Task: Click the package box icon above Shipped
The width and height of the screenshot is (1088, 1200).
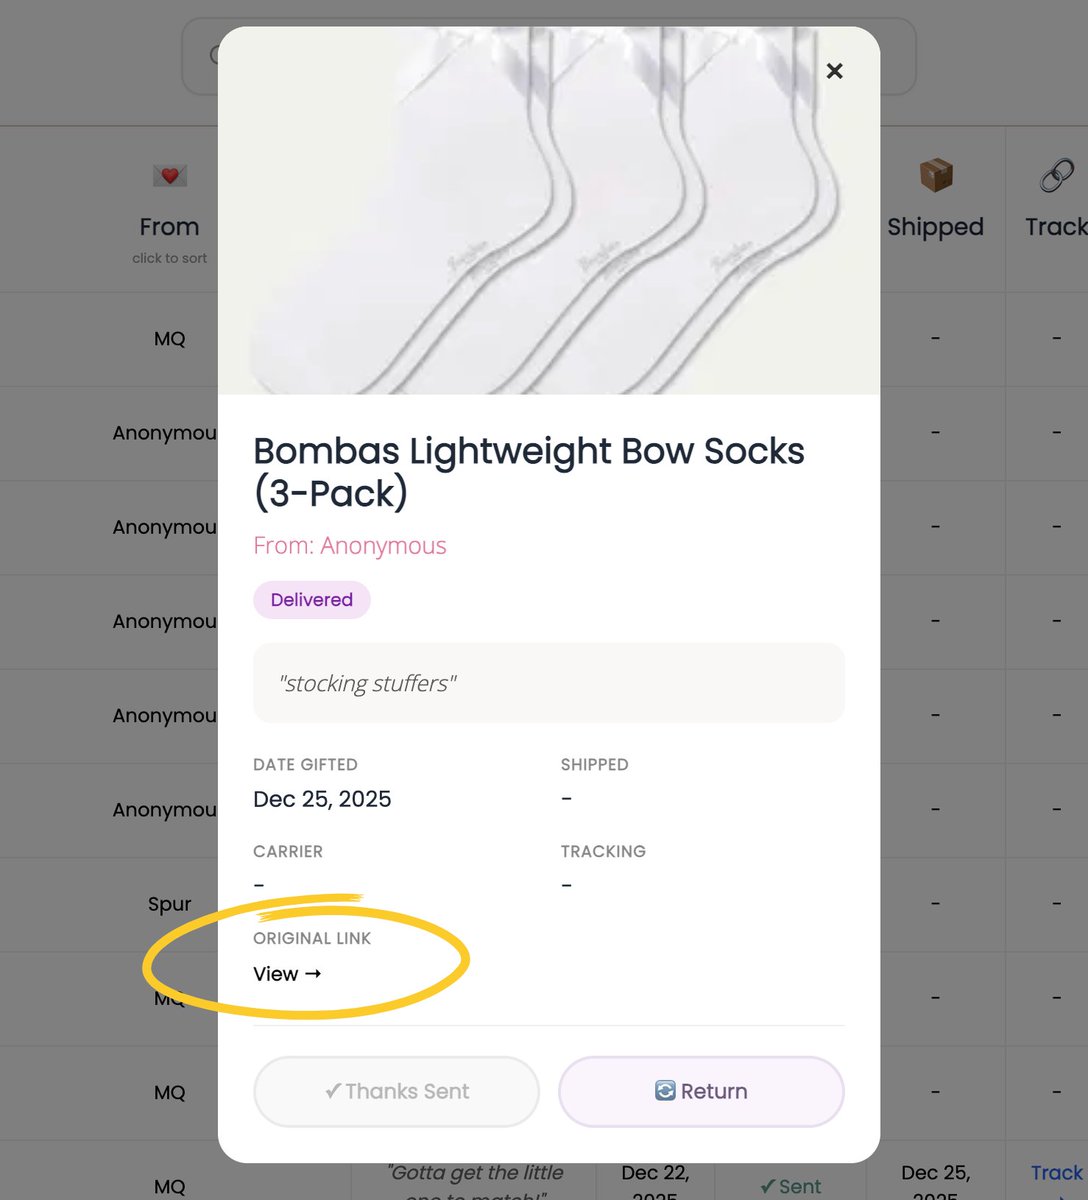Action: (x=935, y=175)
